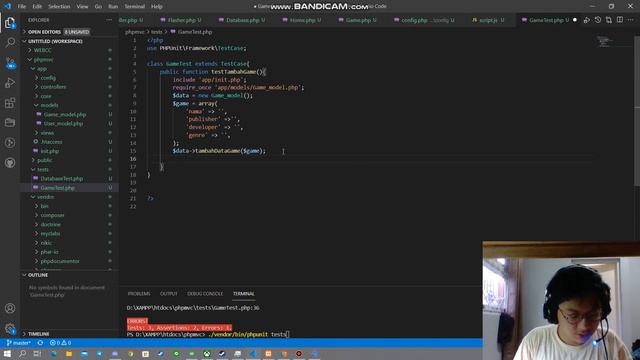
Task: Collapse the UNTITLED (WORKSPACE) section
Action: tap(70, 41)
